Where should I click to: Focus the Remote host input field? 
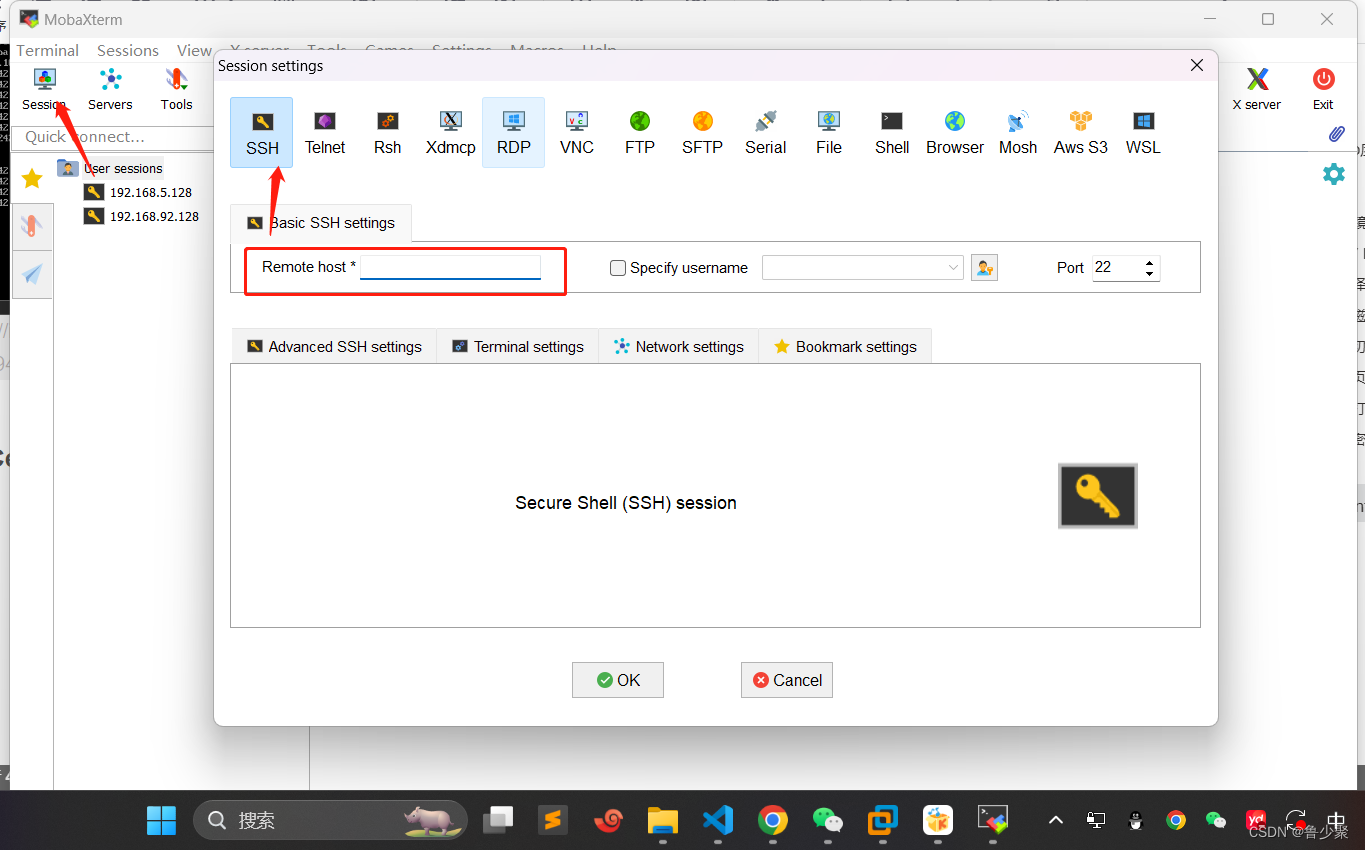pyautogui.click(x=450, y=267)
